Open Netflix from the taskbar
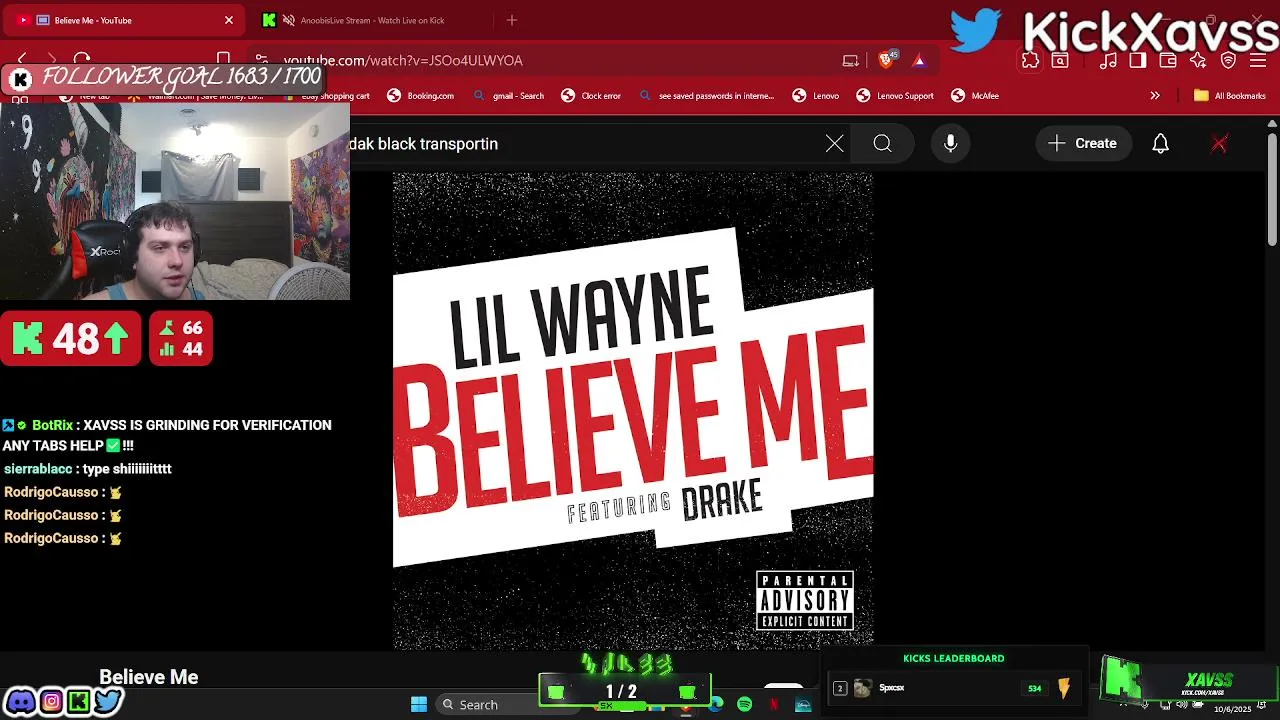 point(774,705)
